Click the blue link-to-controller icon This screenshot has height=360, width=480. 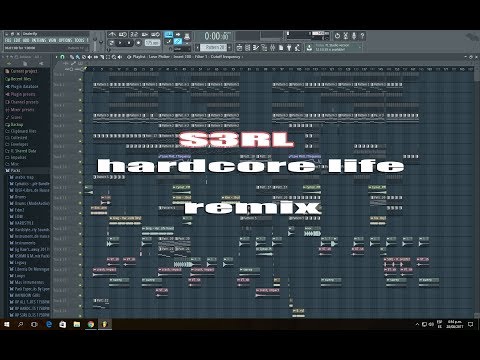[178, 41]
